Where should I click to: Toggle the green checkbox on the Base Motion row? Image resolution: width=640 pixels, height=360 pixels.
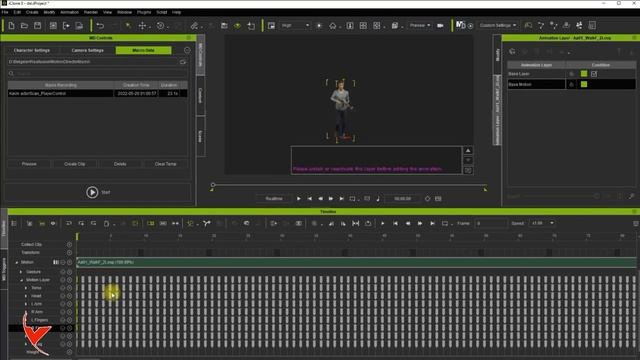[x=584, y=84]
